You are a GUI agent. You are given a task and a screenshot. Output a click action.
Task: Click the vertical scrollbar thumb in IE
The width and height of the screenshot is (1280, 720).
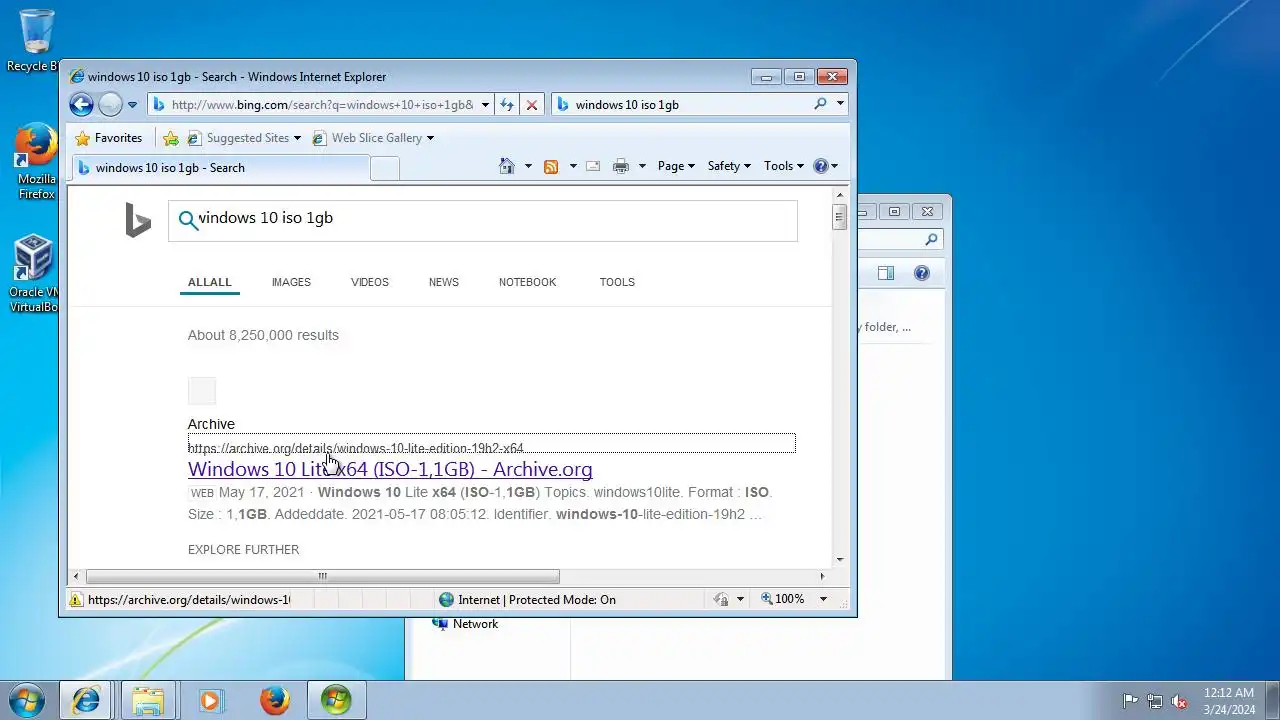[x=840, y=217]
